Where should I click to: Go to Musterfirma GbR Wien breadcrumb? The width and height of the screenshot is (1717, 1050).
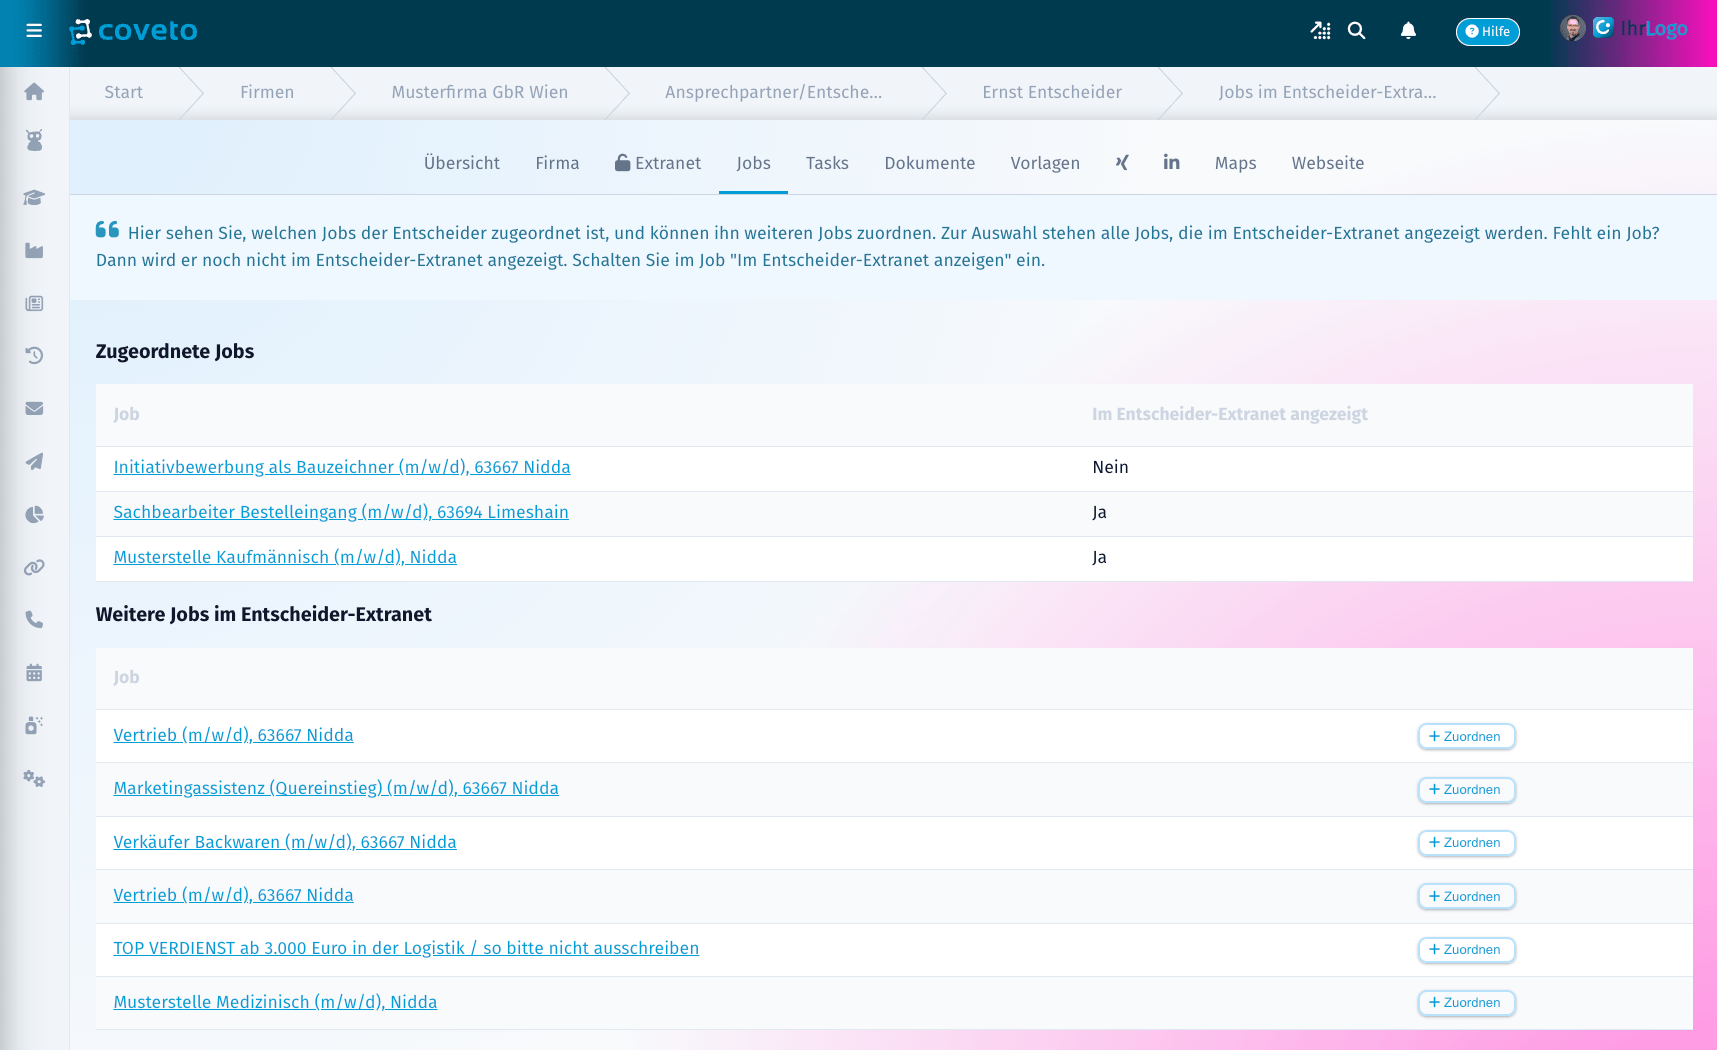coord(479,93)
